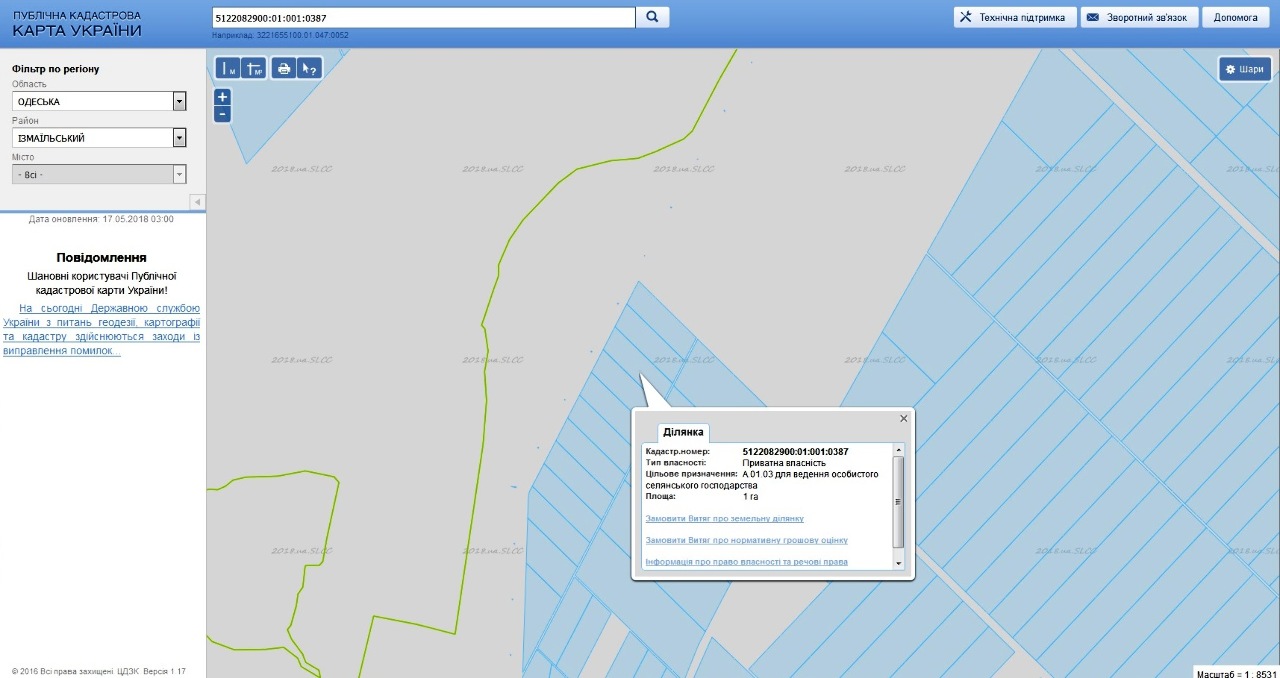Open Технічна підтримка support page
The height and width of the screenshot is (678, 1280).
point(1015,18)
